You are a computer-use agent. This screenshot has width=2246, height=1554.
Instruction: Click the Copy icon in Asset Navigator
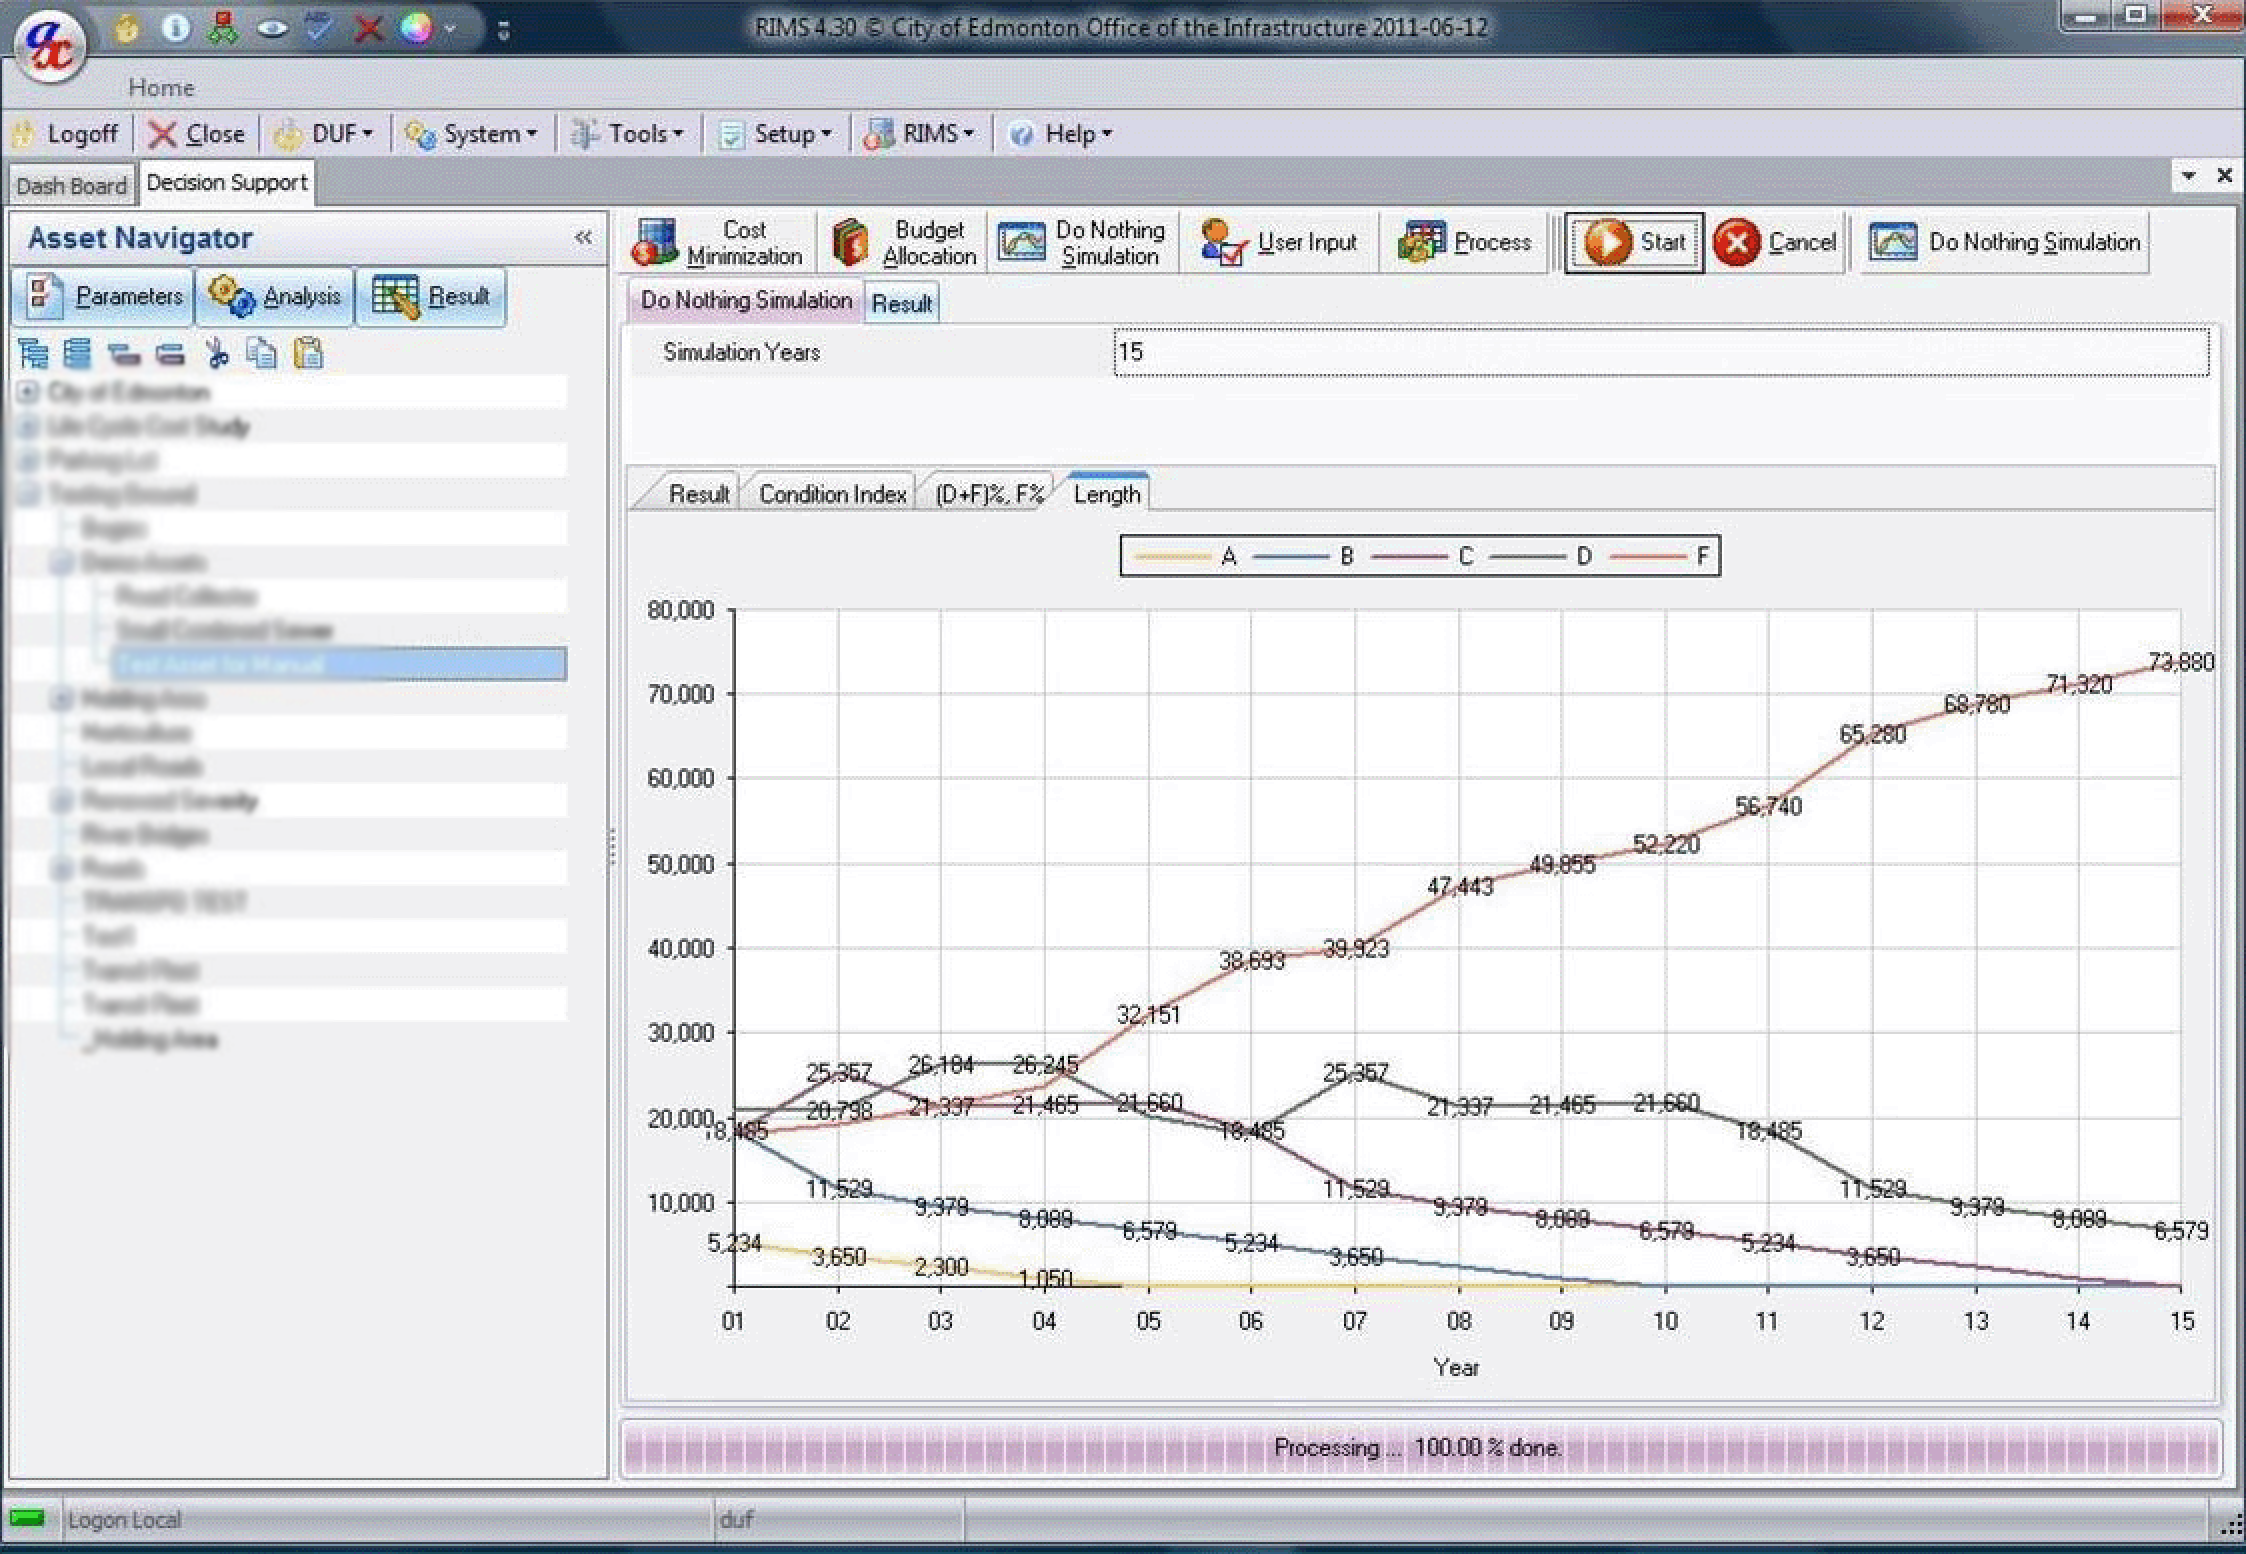click(263, 353)
